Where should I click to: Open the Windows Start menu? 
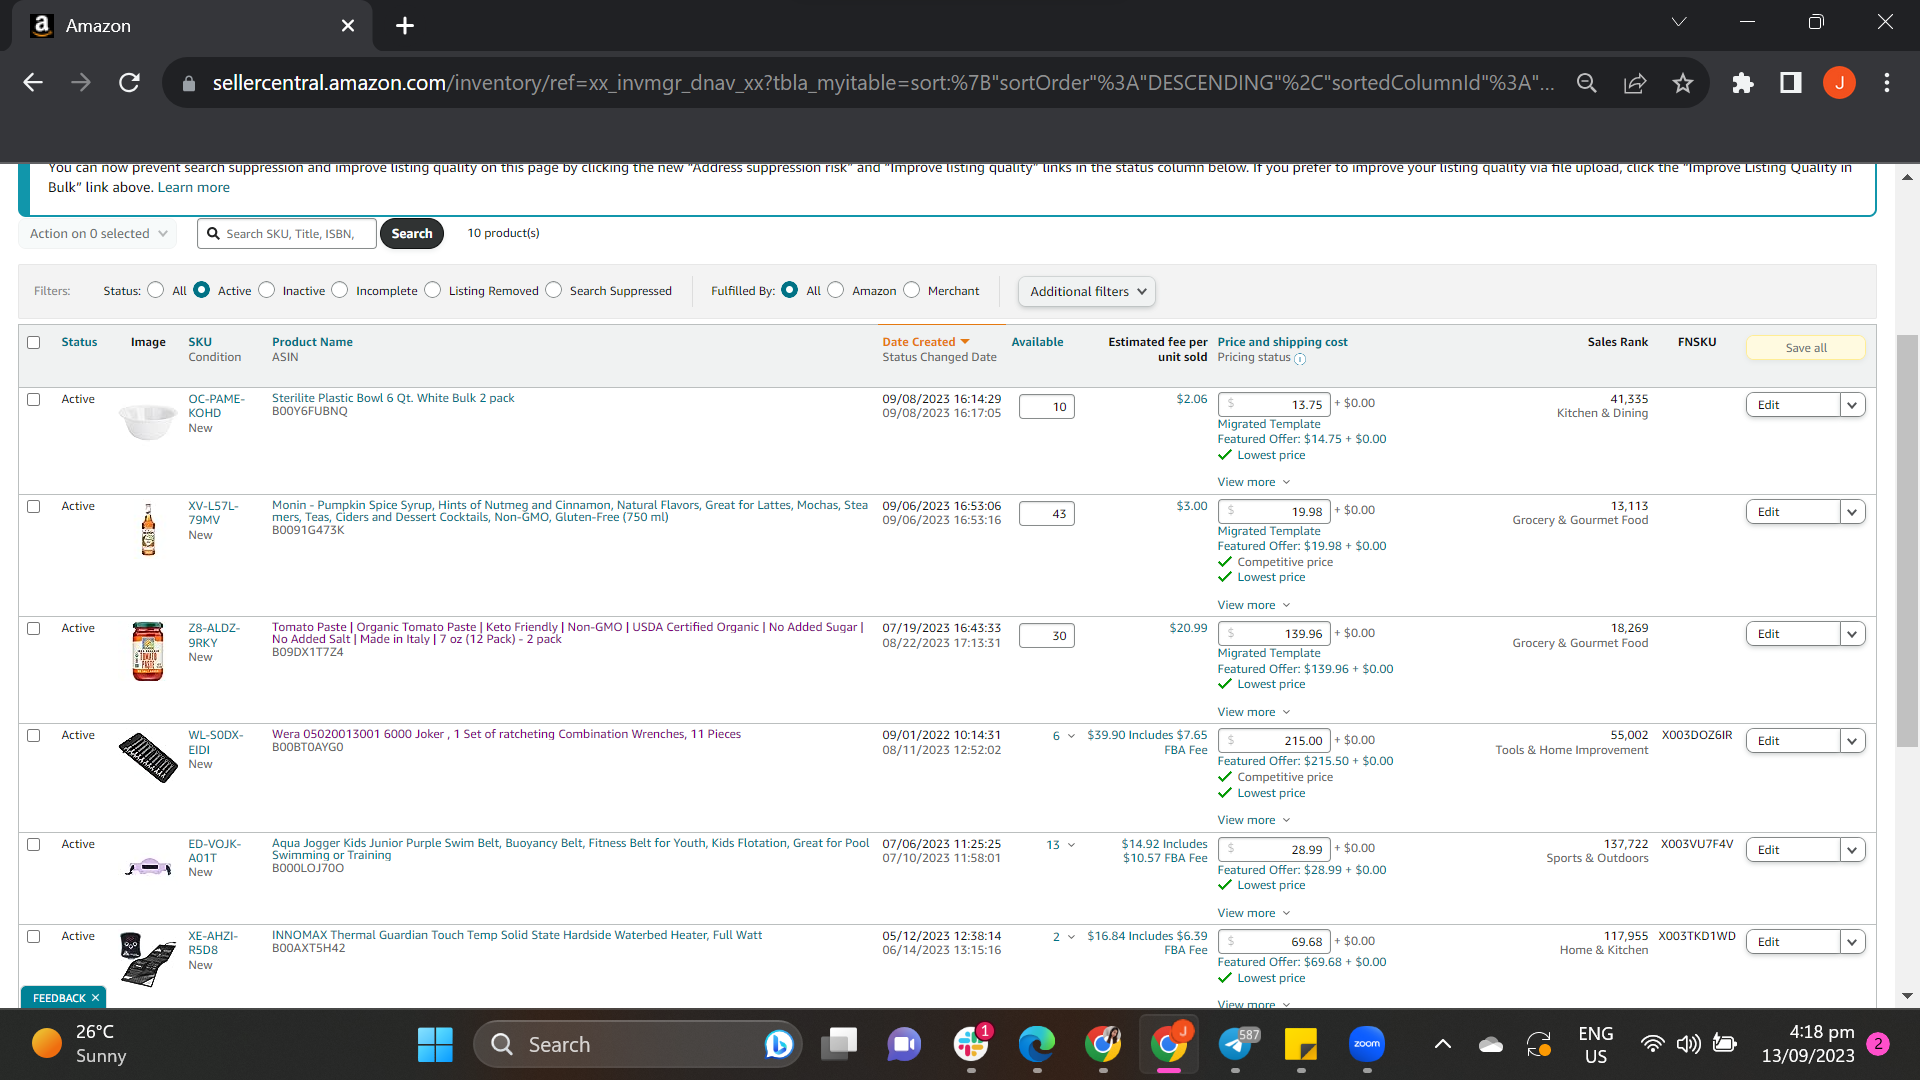point(435,1045)
